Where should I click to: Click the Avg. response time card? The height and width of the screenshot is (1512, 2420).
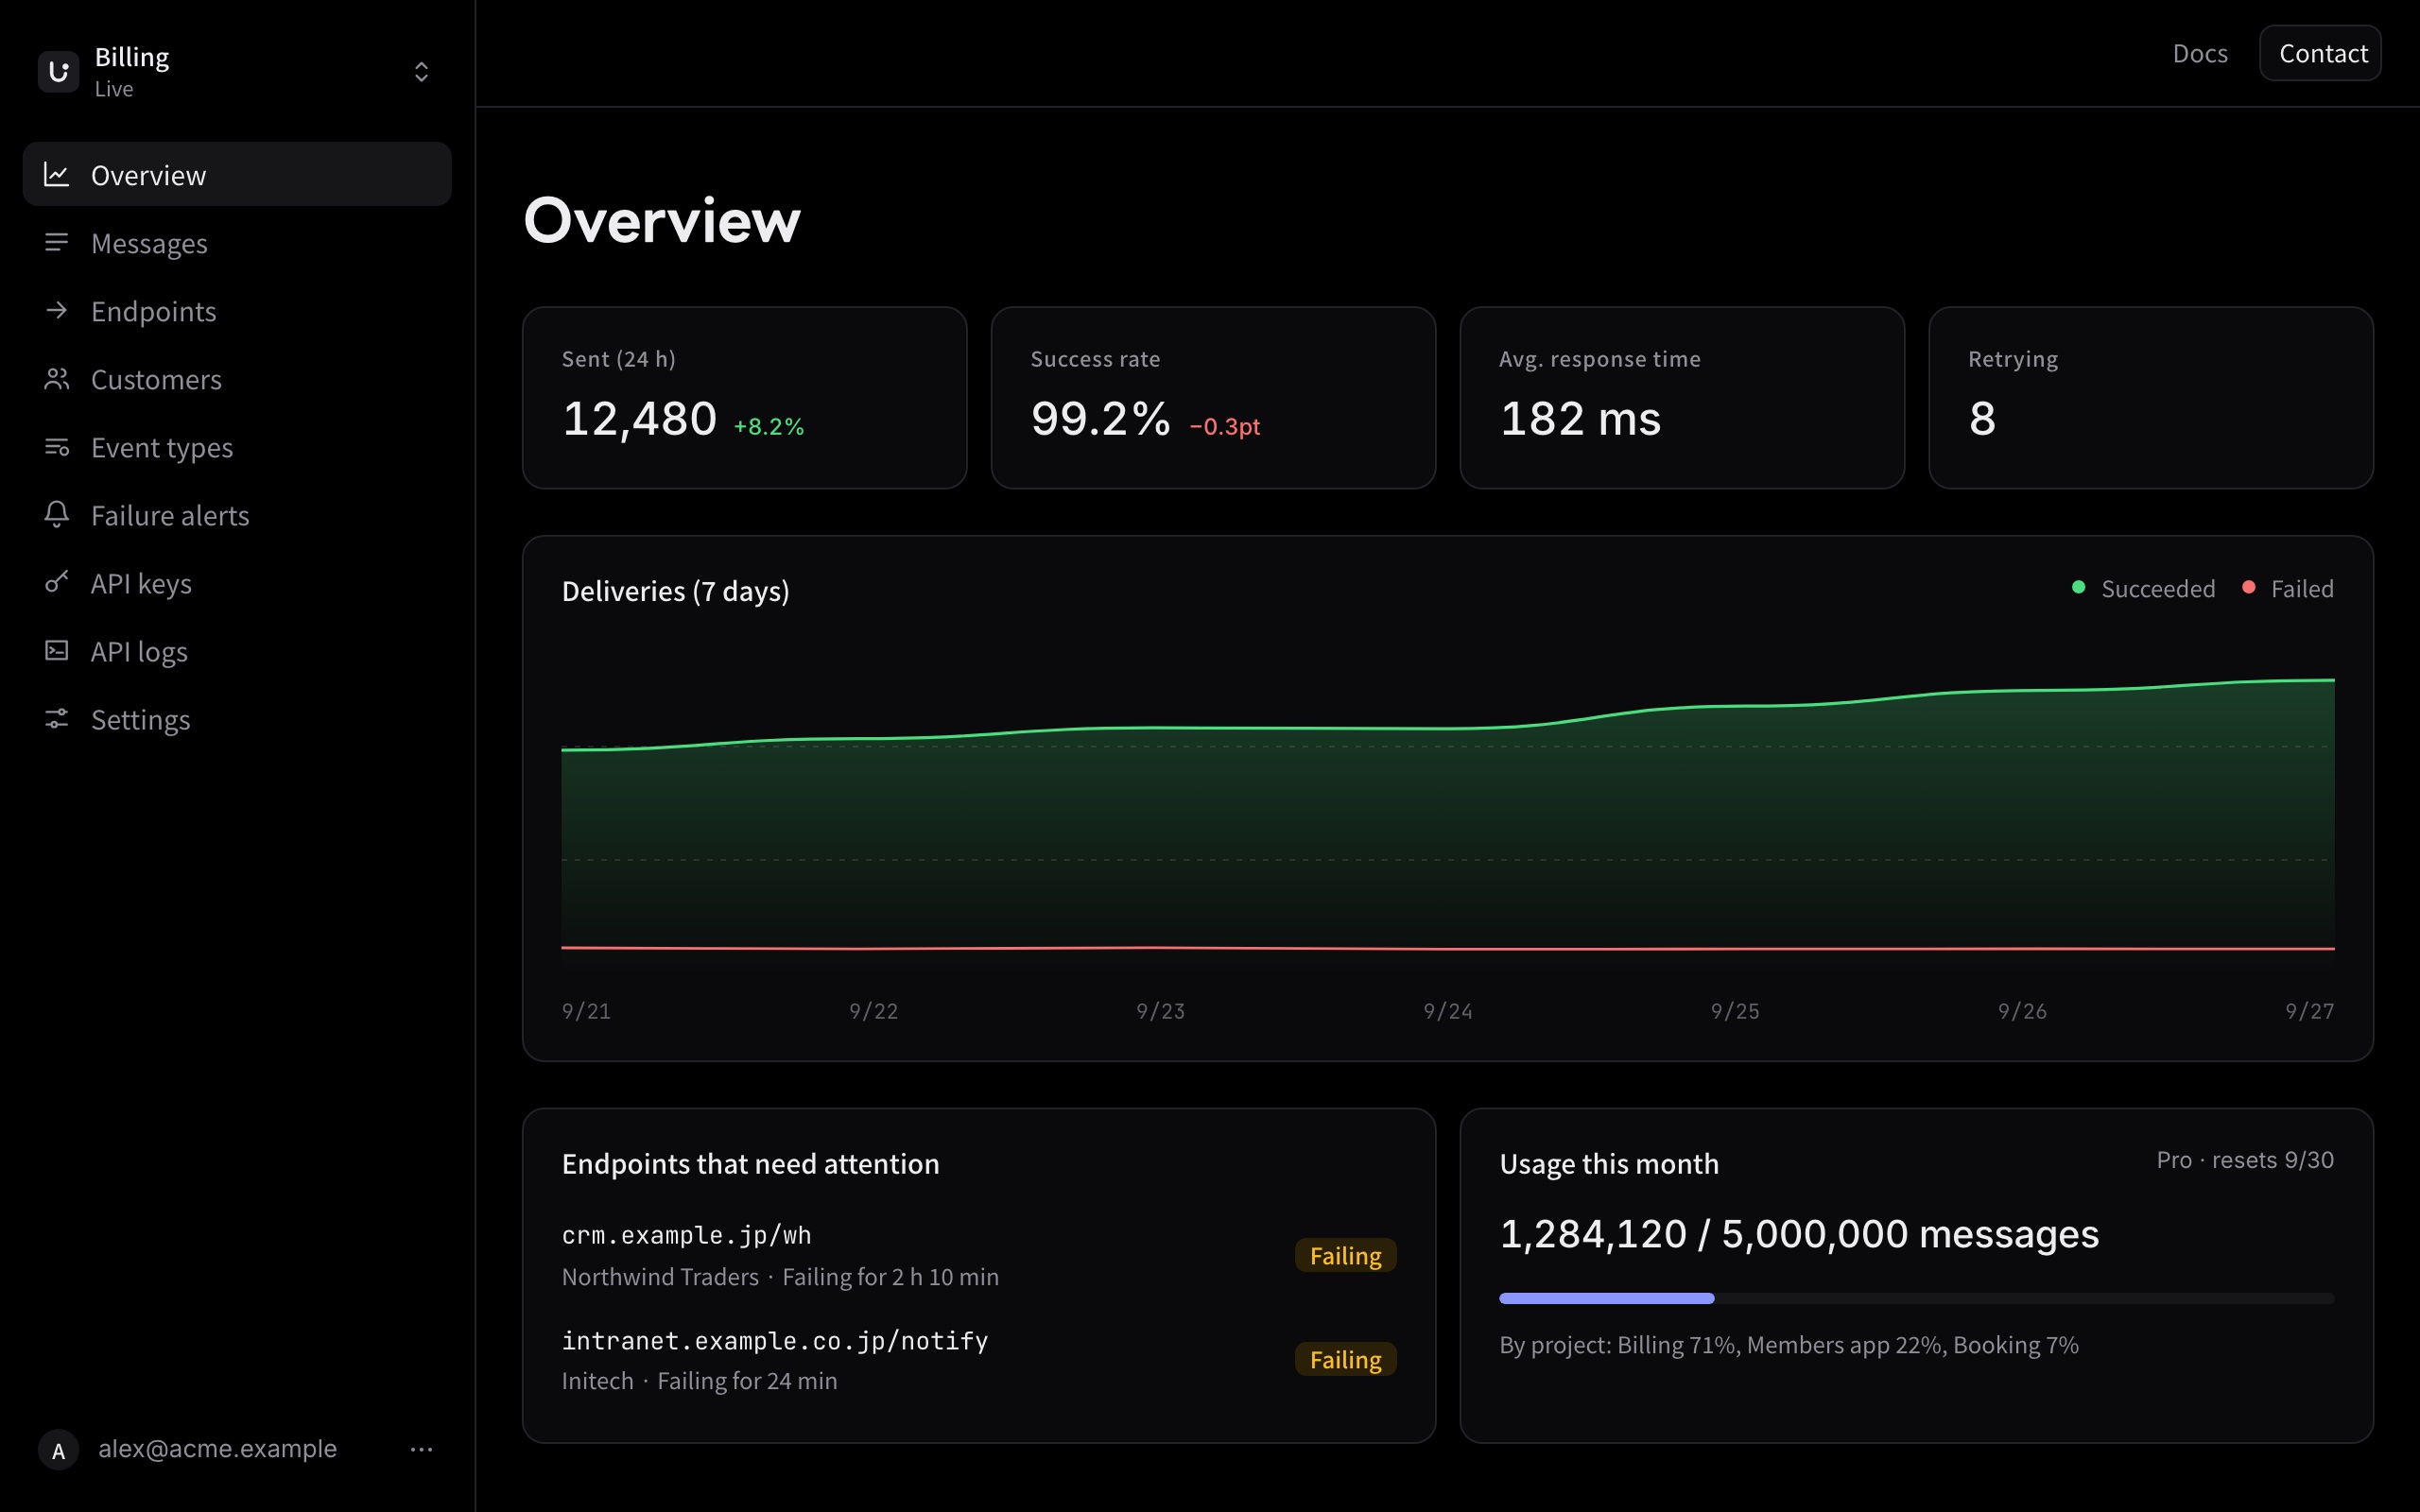(1682, 398)
